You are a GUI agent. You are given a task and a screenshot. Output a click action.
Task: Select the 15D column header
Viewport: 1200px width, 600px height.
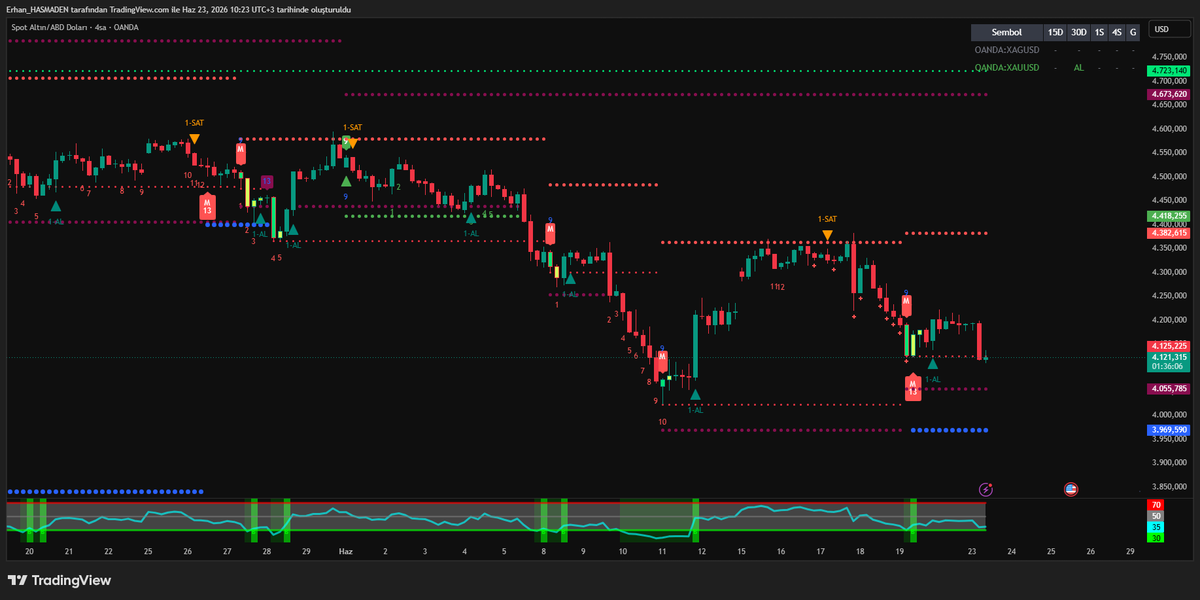(1055, 32)
